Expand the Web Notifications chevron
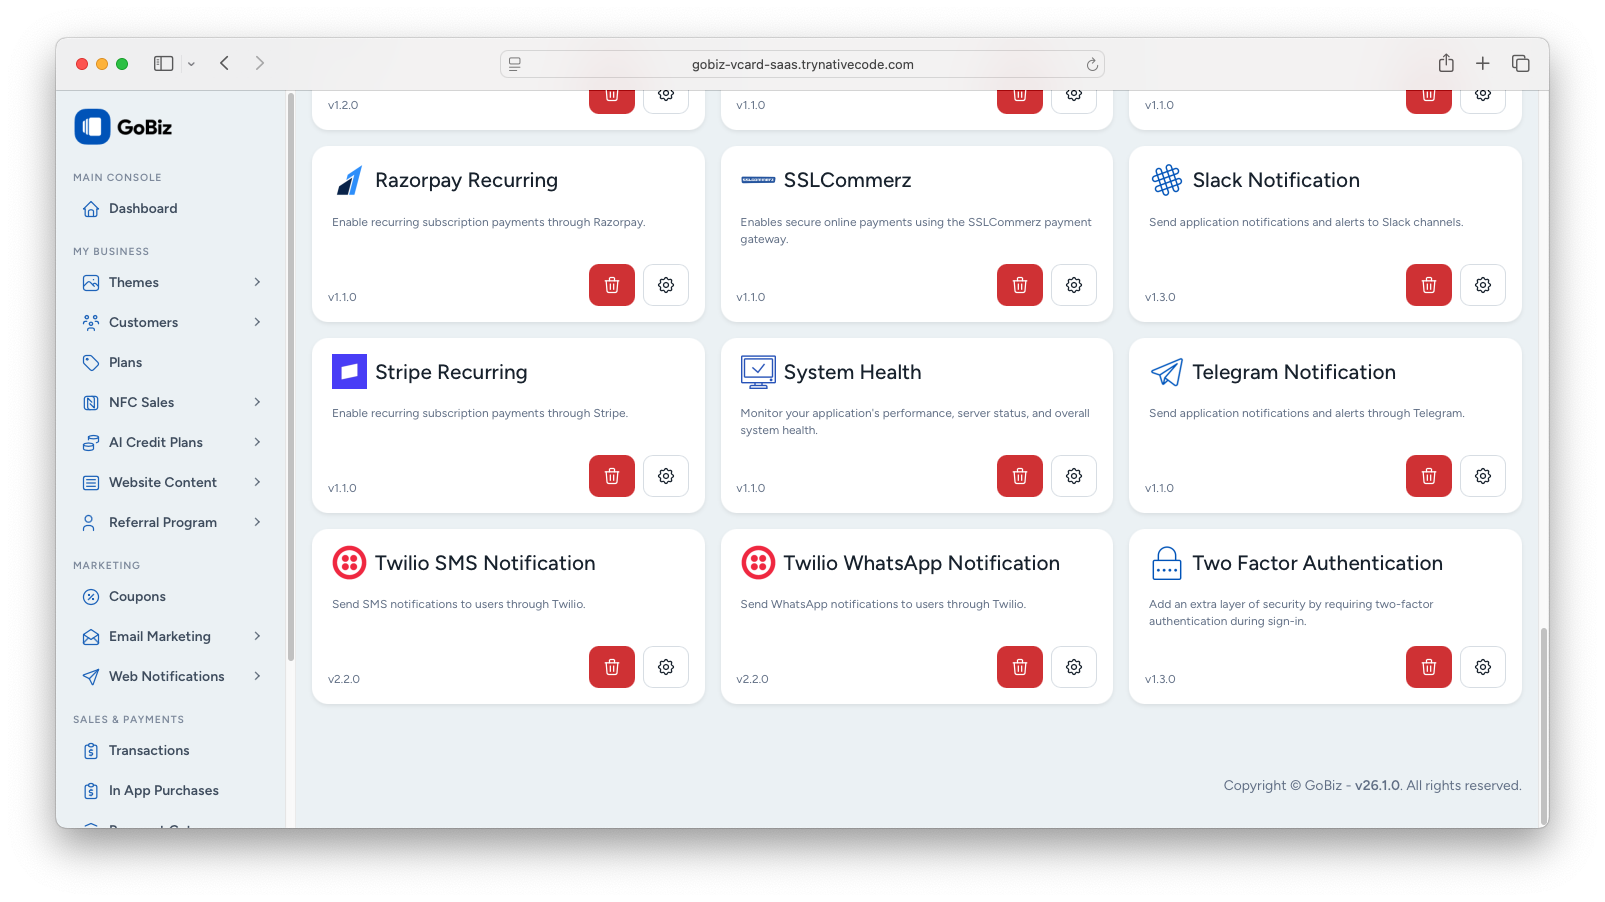The image size is (1605, 902). (x=257, y=676)
